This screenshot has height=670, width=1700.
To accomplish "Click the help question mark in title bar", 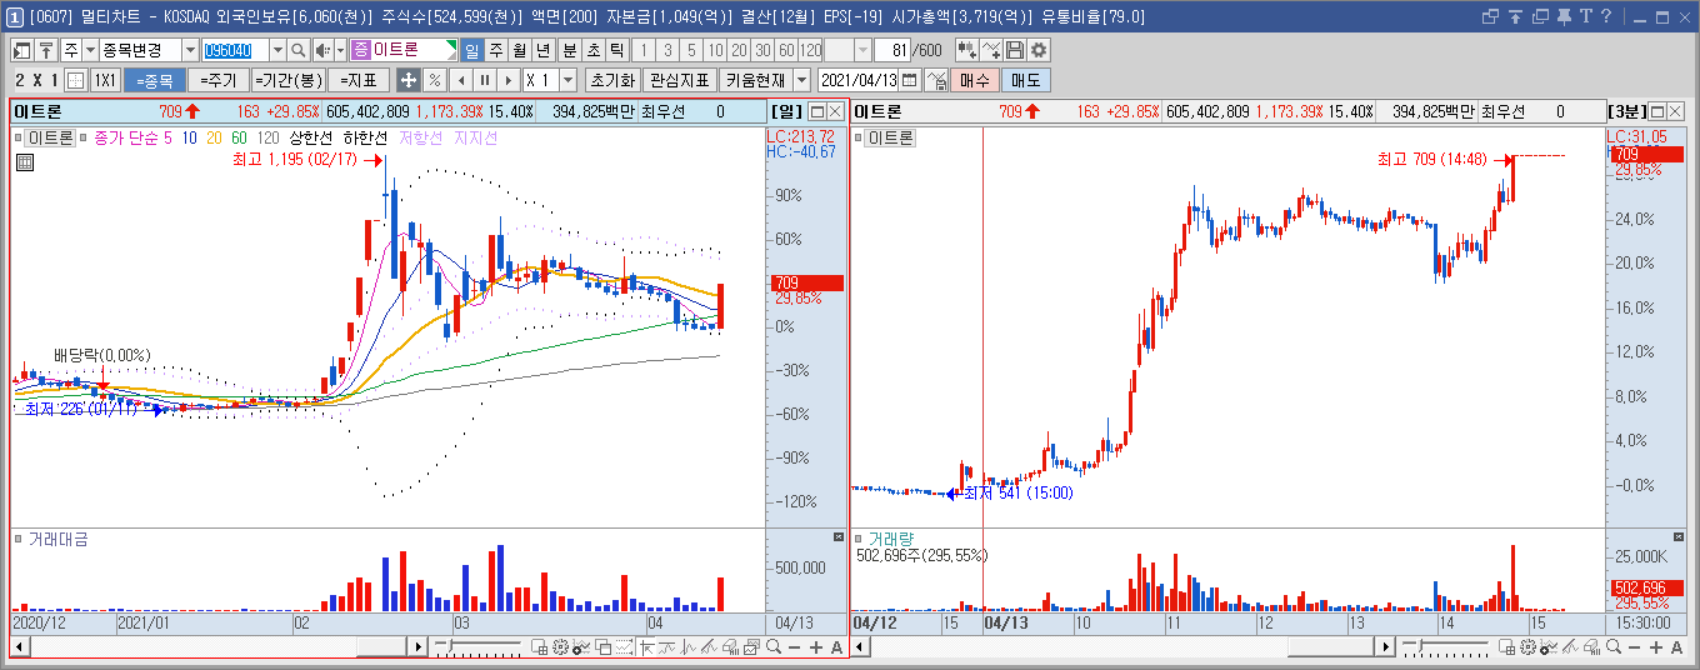I will coord(1607,17).
